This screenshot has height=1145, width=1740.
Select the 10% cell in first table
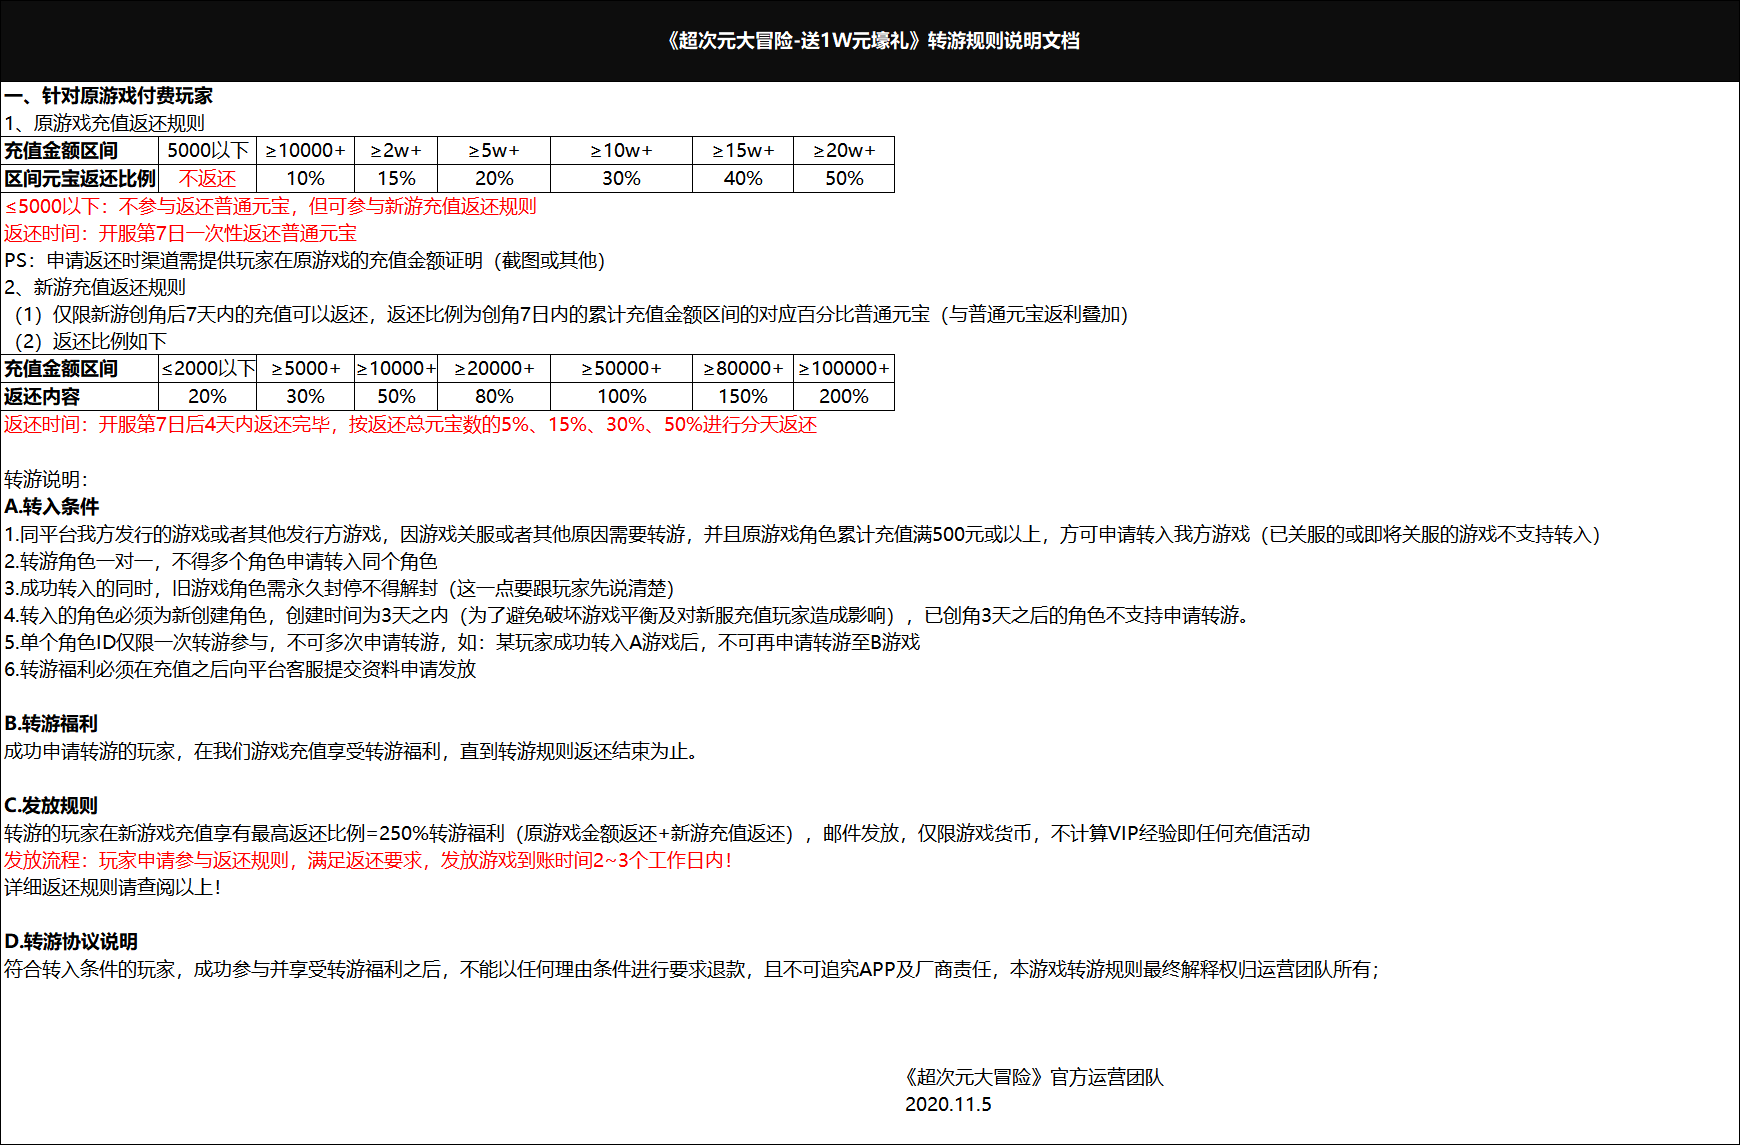click(306, 178)
